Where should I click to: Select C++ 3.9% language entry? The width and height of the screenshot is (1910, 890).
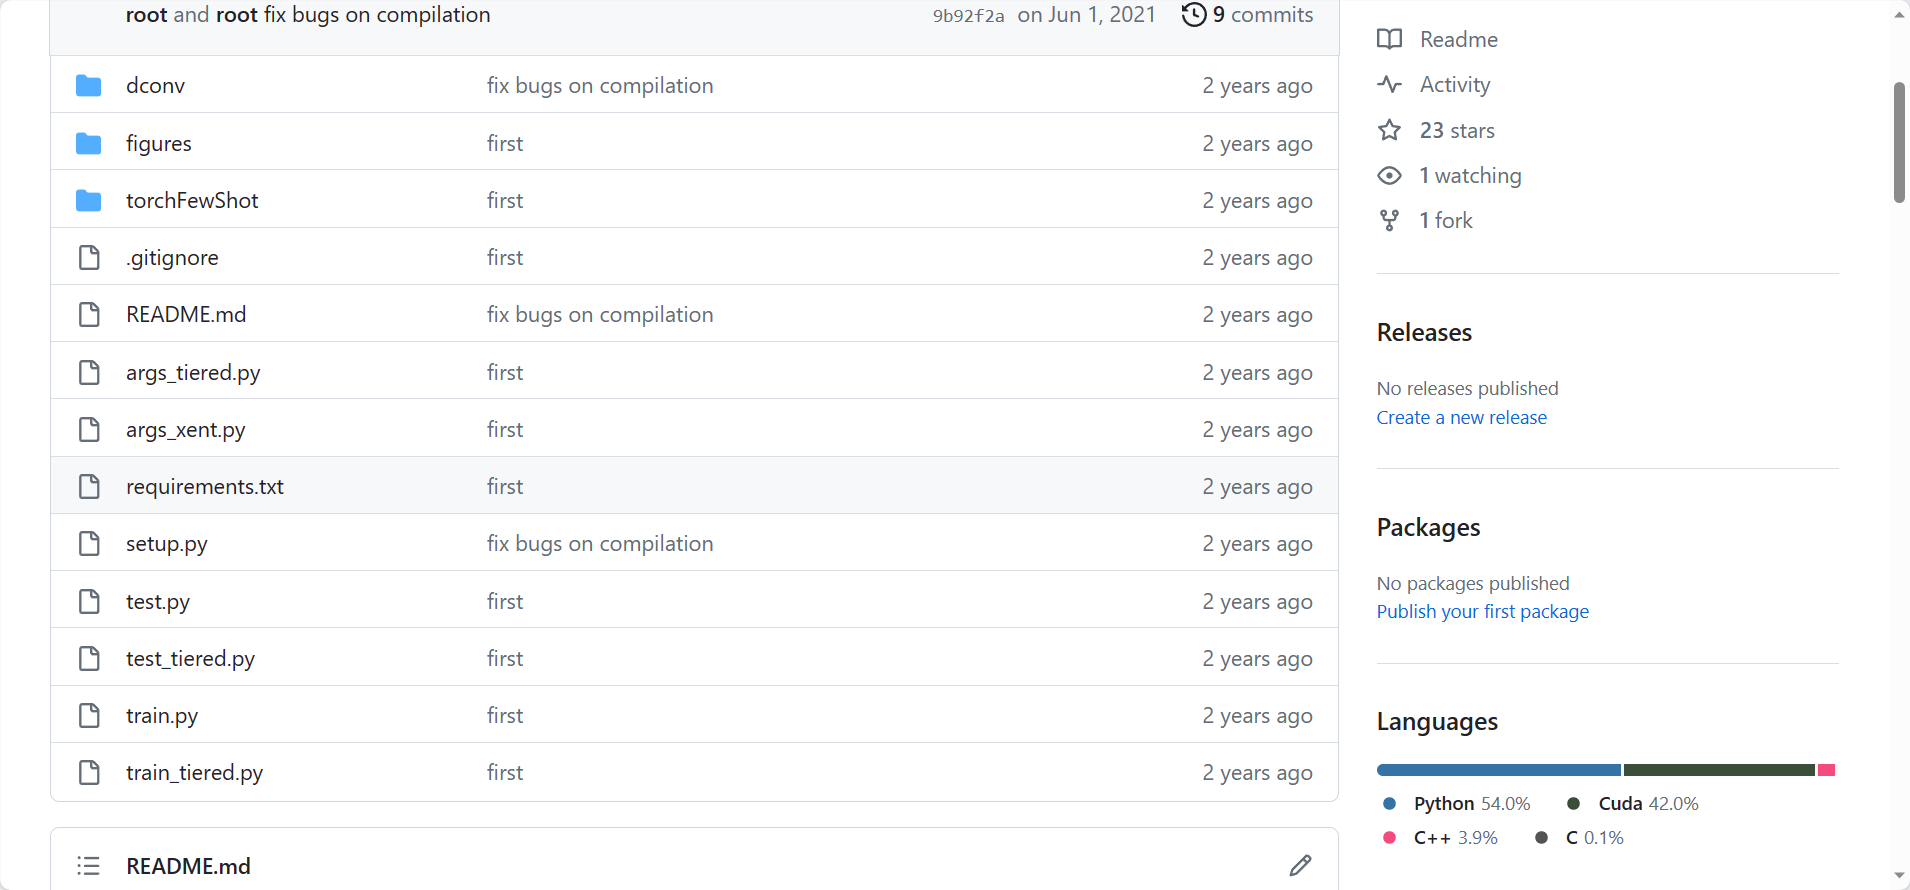(1440, 838)
